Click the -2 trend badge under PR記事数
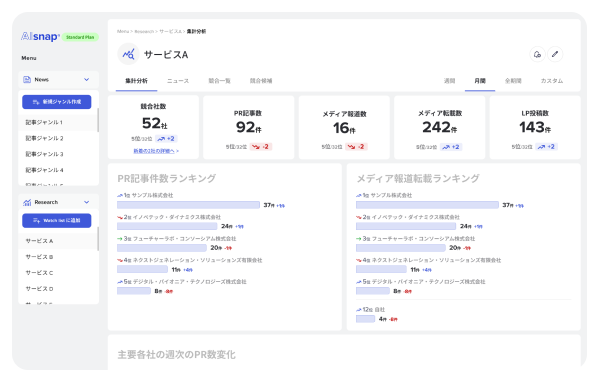The image size is (599, 382). 261,147
